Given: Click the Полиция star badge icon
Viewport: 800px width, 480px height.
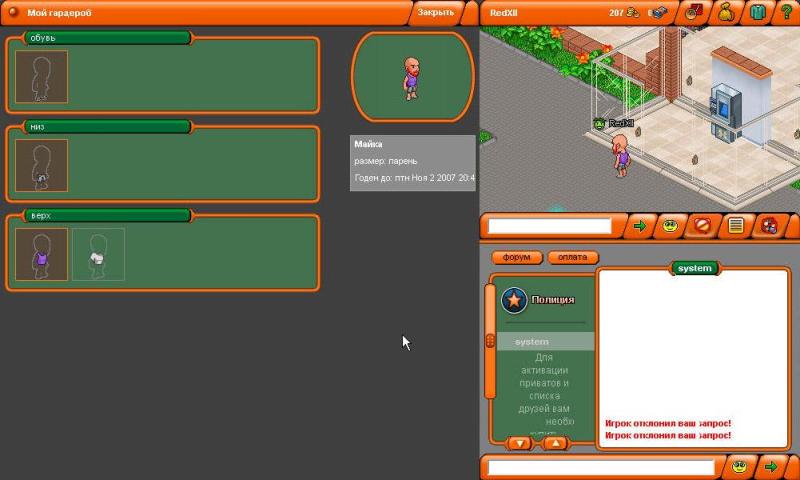Looking at the screenshot, I should 514,299.
